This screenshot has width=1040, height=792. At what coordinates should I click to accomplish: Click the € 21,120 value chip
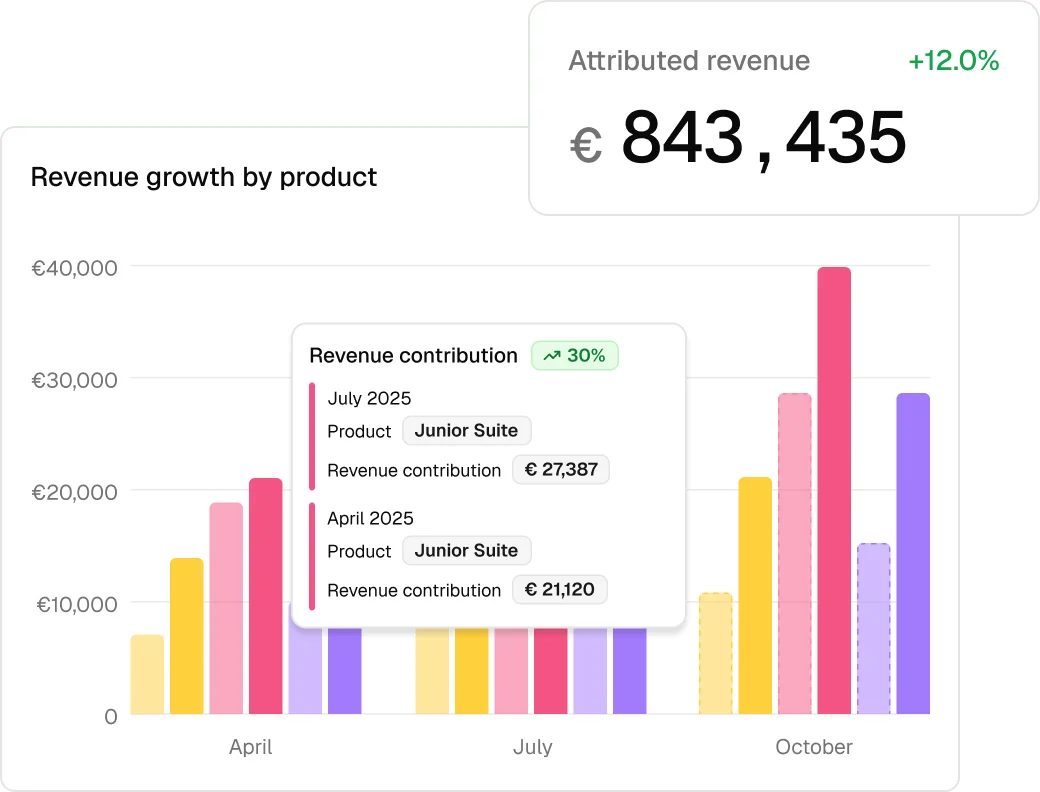[559, 590]
